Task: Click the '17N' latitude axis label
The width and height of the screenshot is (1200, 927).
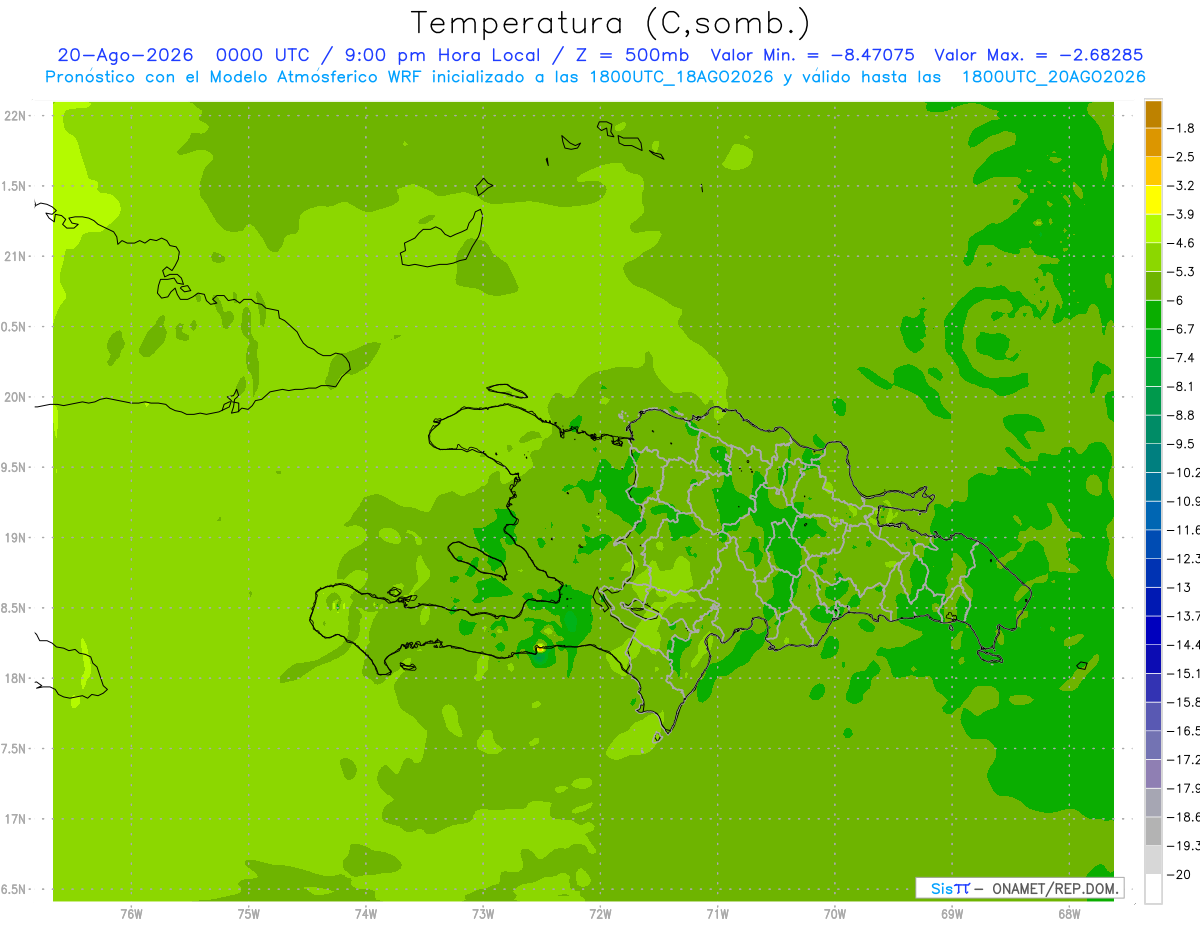Action: [x=14, y=819]
